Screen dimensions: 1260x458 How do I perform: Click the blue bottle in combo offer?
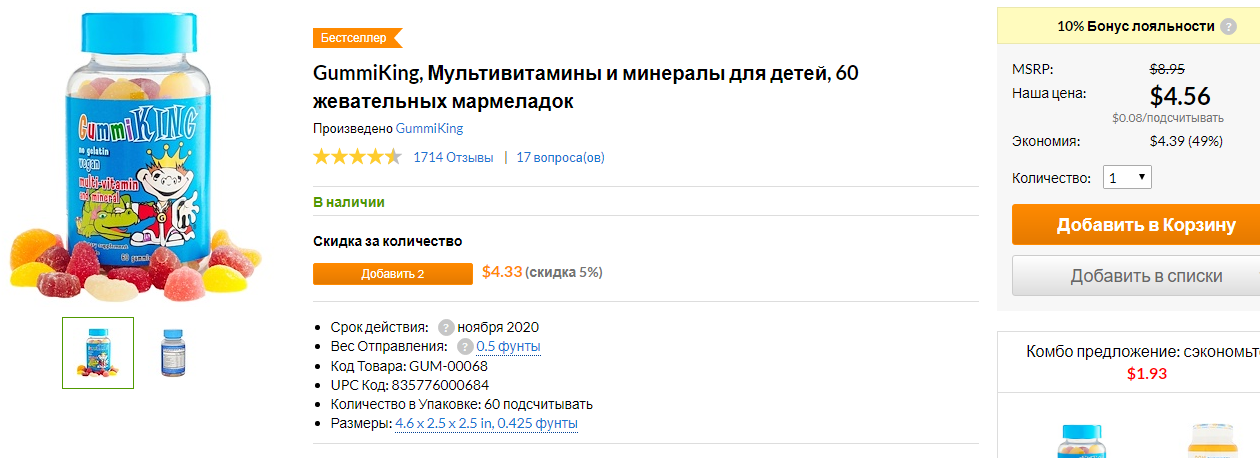(1081, 441)
